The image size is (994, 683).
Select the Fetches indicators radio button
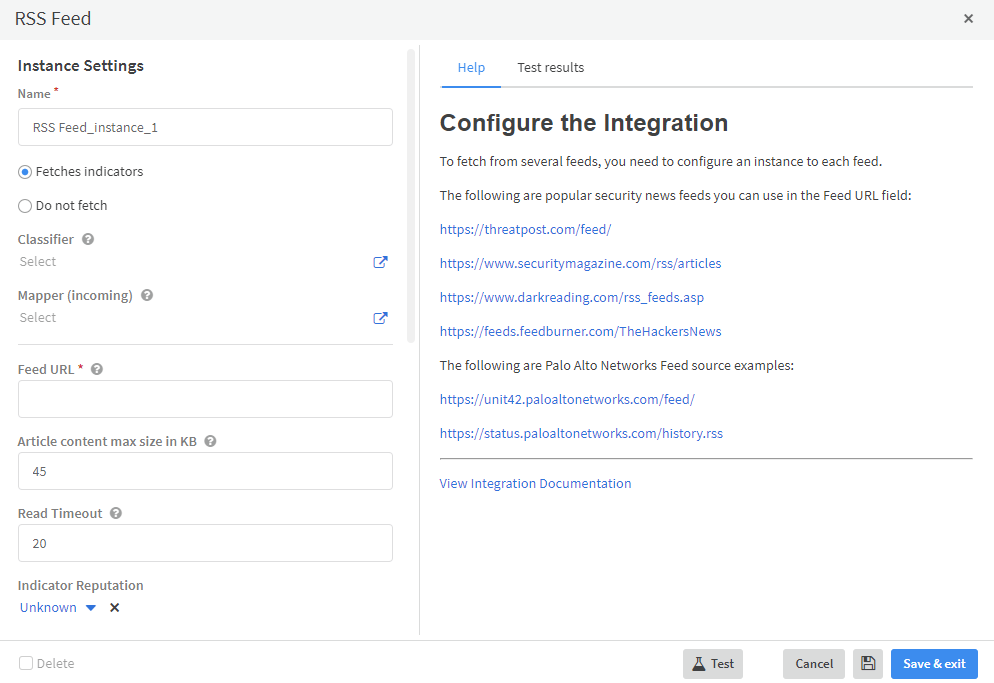coord(25,172)
